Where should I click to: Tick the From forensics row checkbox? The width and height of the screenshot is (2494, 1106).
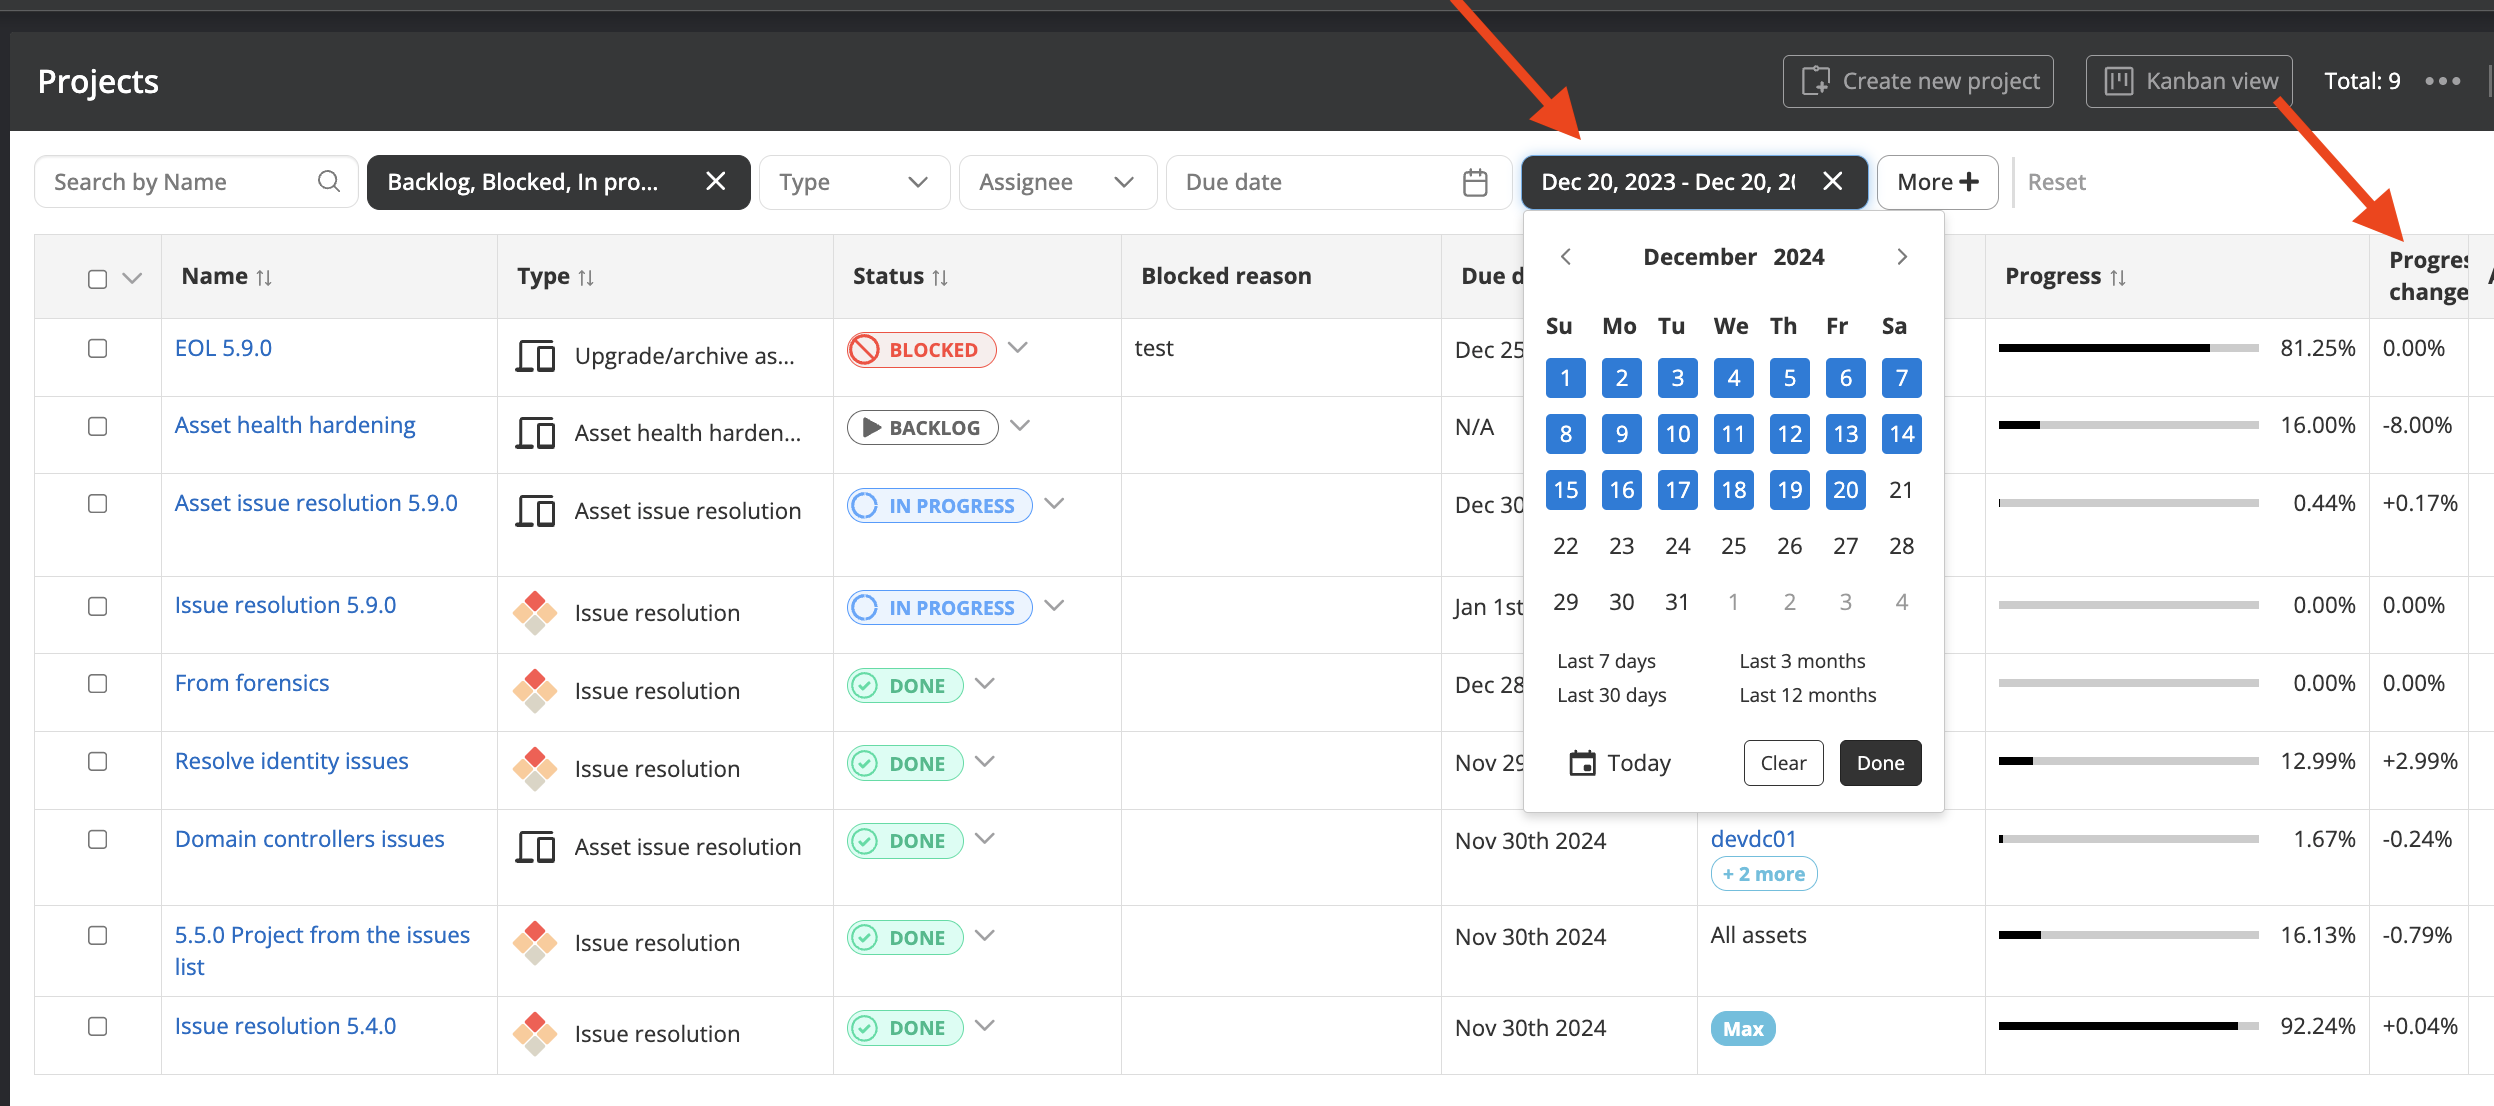pos(97,683)
